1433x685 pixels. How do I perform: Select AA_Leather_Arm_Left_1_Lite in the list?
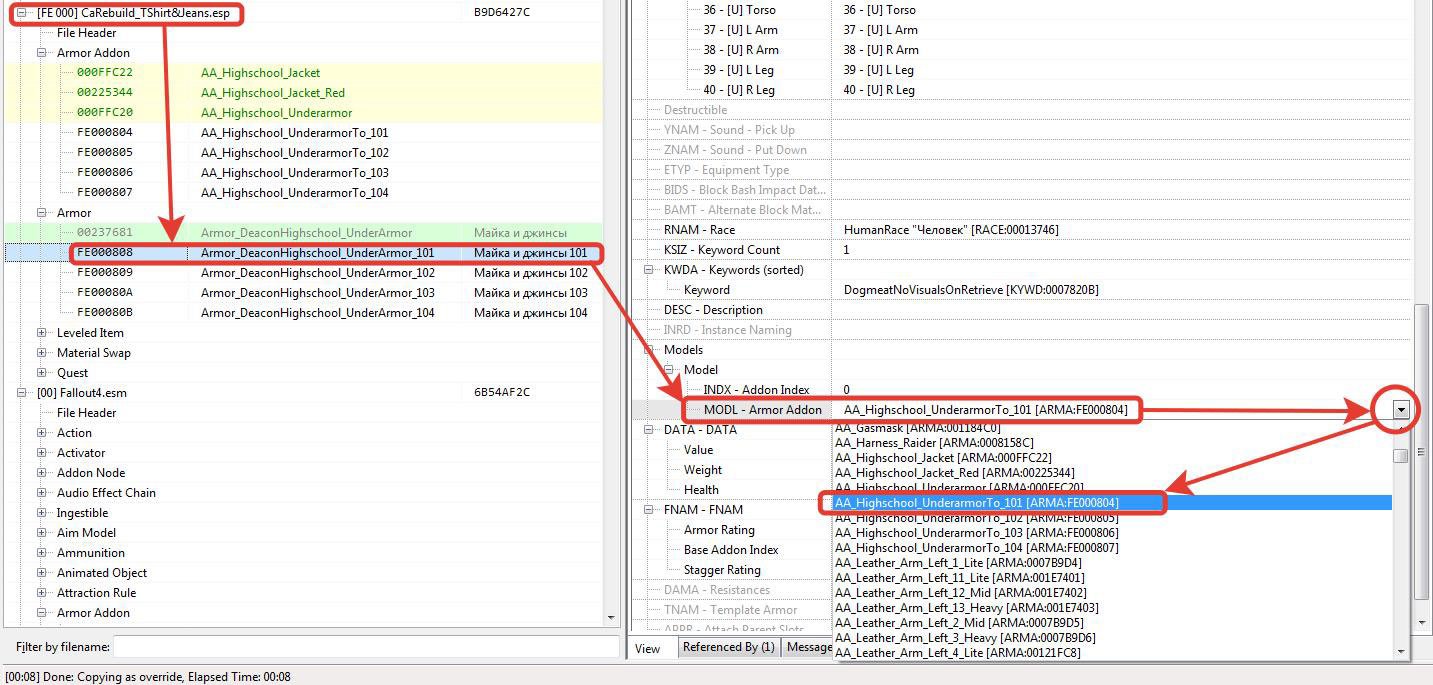[x=958, y=563]
